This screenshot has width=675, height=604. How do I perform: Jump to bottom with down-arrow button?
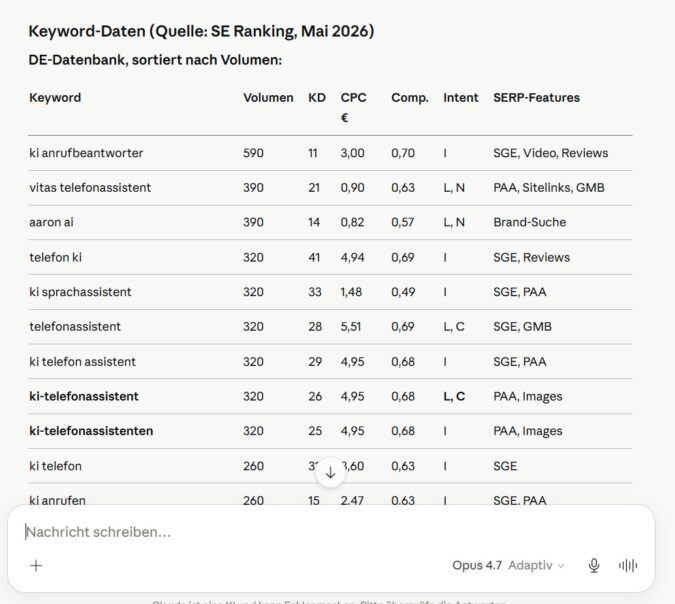tap(330, 472)
